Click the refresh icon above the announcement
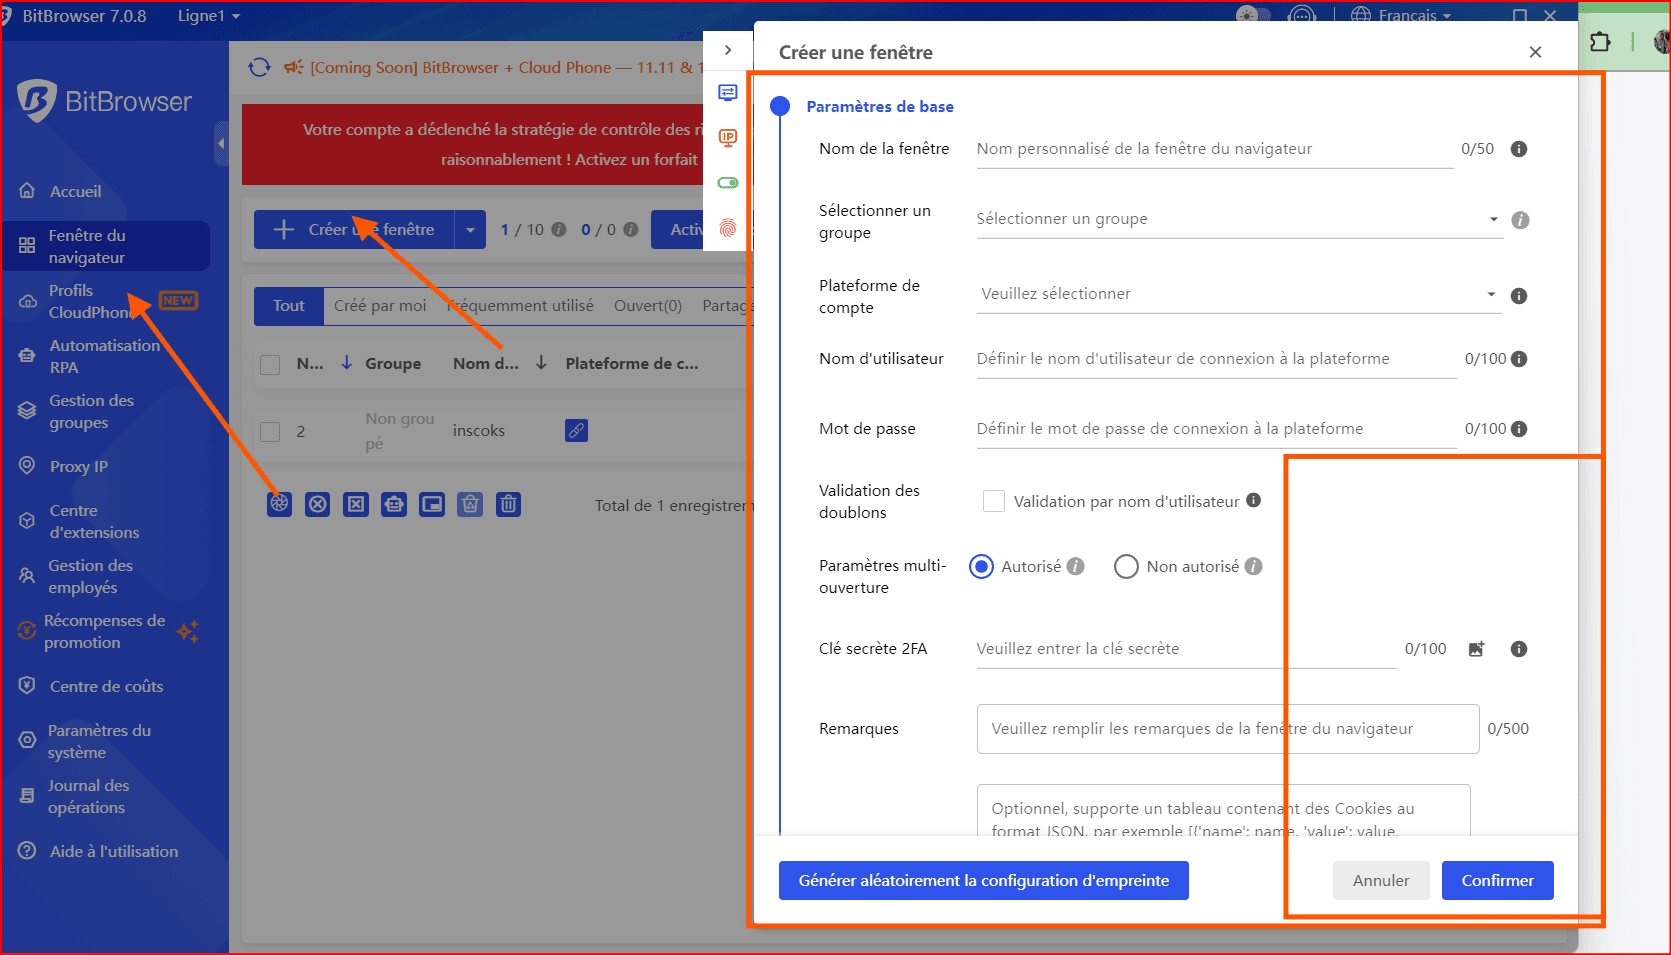Screen dimensions: 1671x955 [x=260, y=67]
